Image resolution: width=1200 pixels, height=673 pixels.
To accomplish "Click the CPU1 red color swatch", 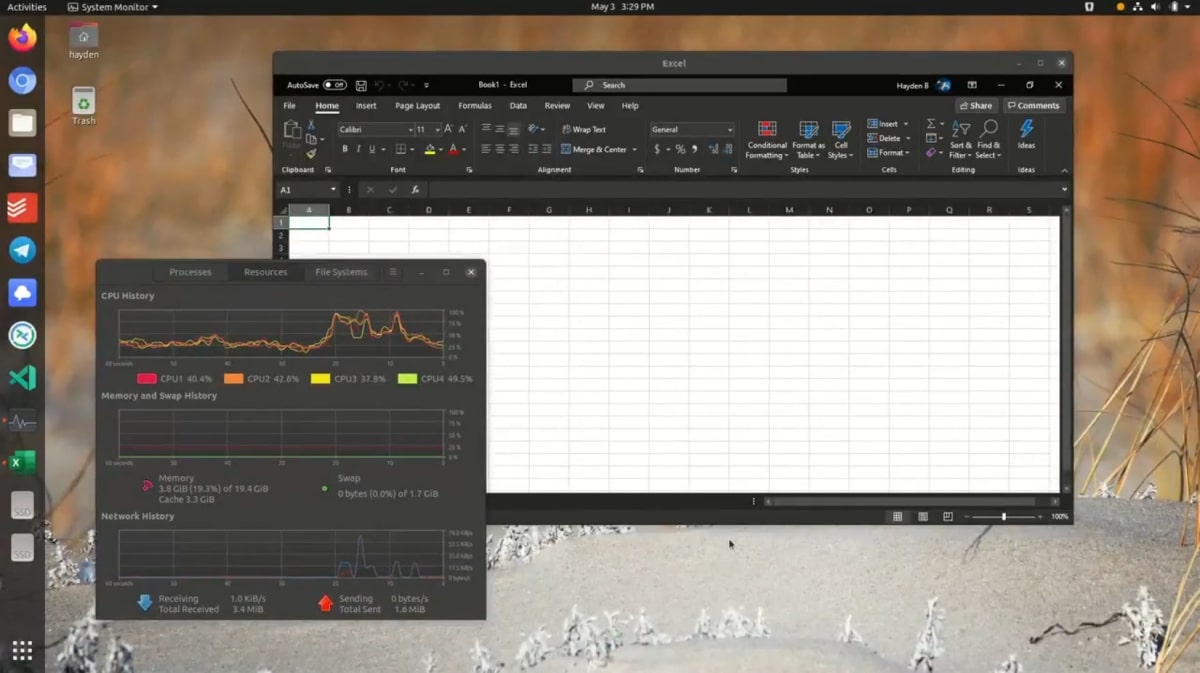I will 147,379.
